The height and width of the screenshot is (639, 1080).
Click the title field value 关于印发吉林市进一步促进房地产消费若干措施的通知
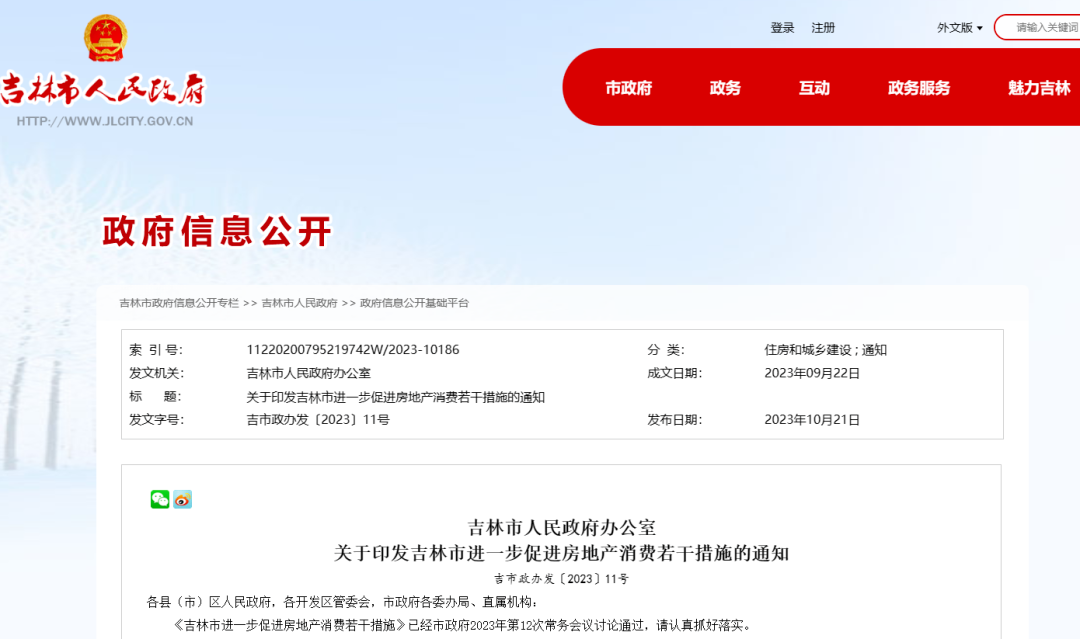[395, 397]
